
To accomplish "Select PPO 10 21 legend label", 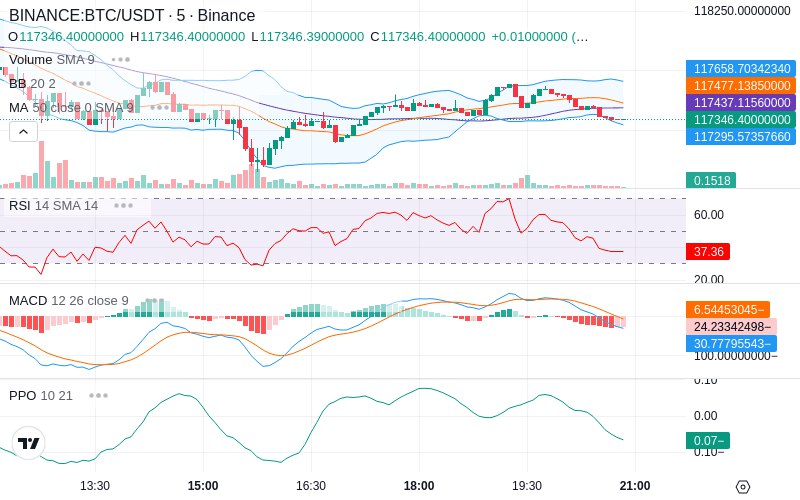I will coord(41,395).
